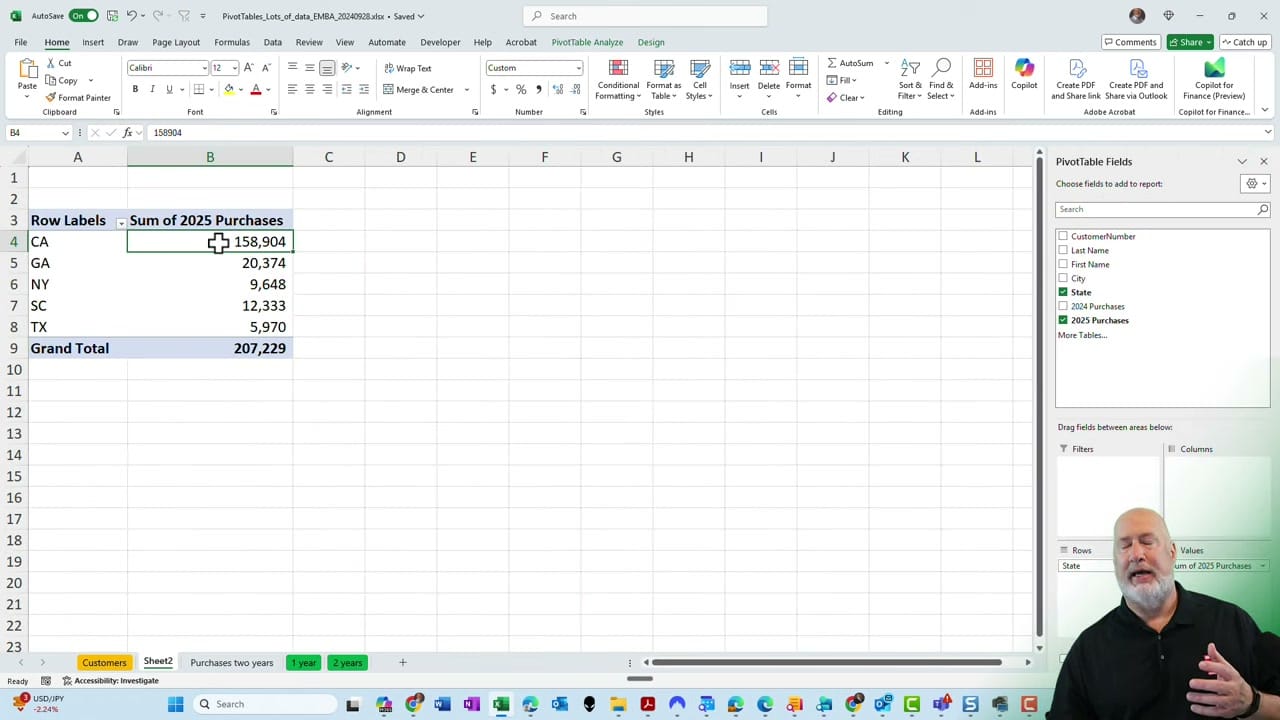Screen dimensions: 1280x720
Task: Open Sort & Filter options
Action: (x=909, y=80)
